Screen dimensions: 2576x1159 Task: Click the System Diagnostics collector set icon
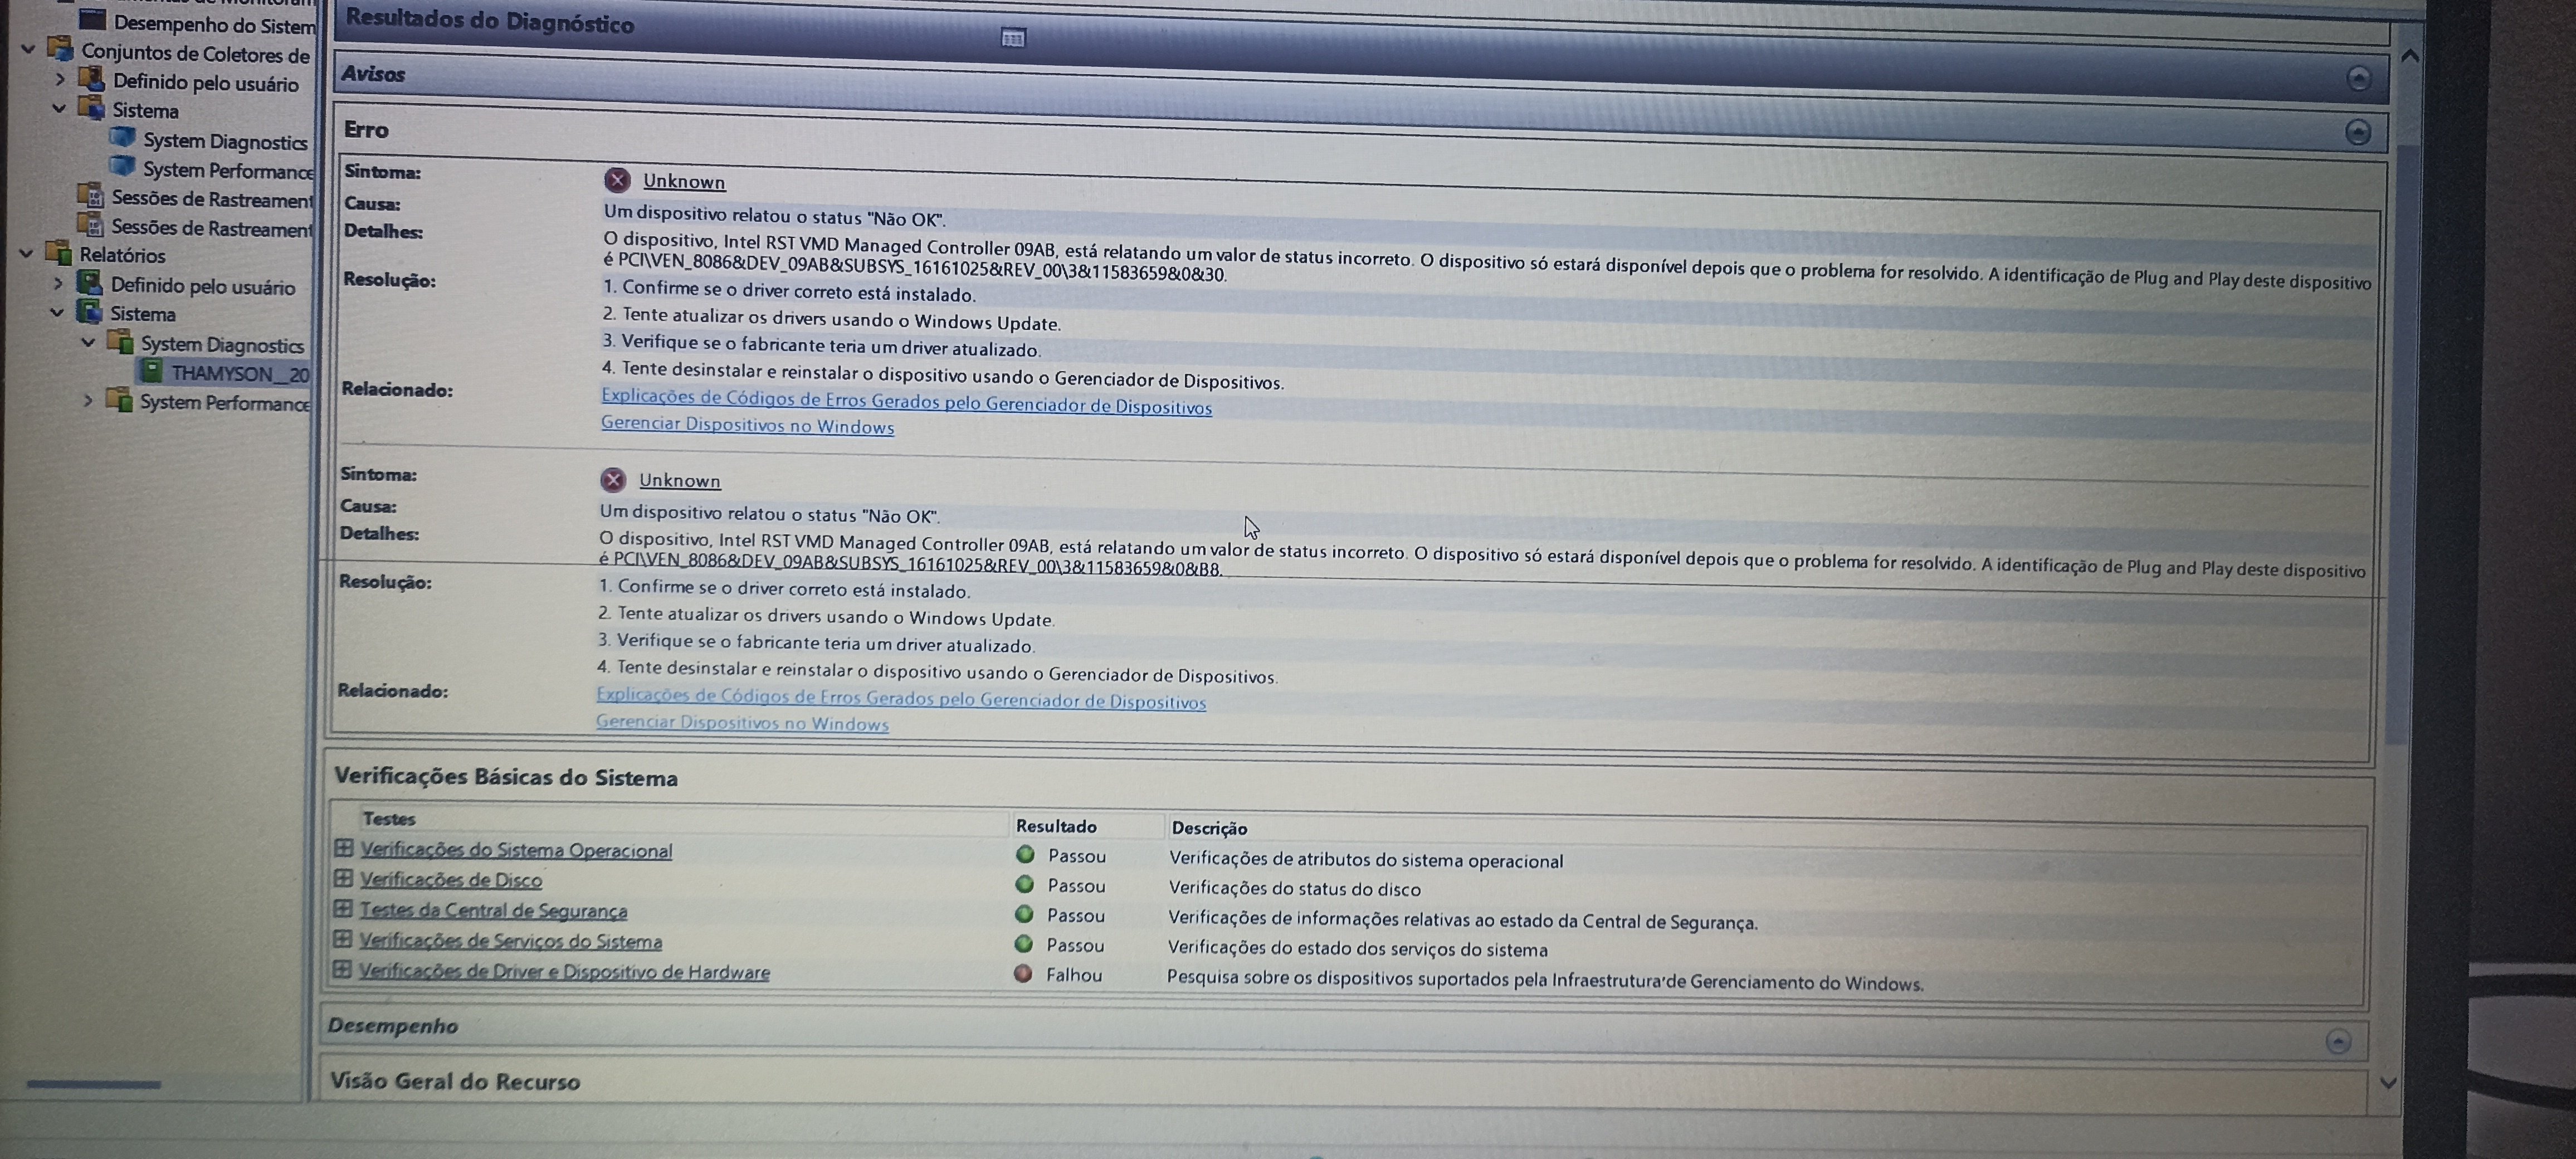(x=123, y=137)
